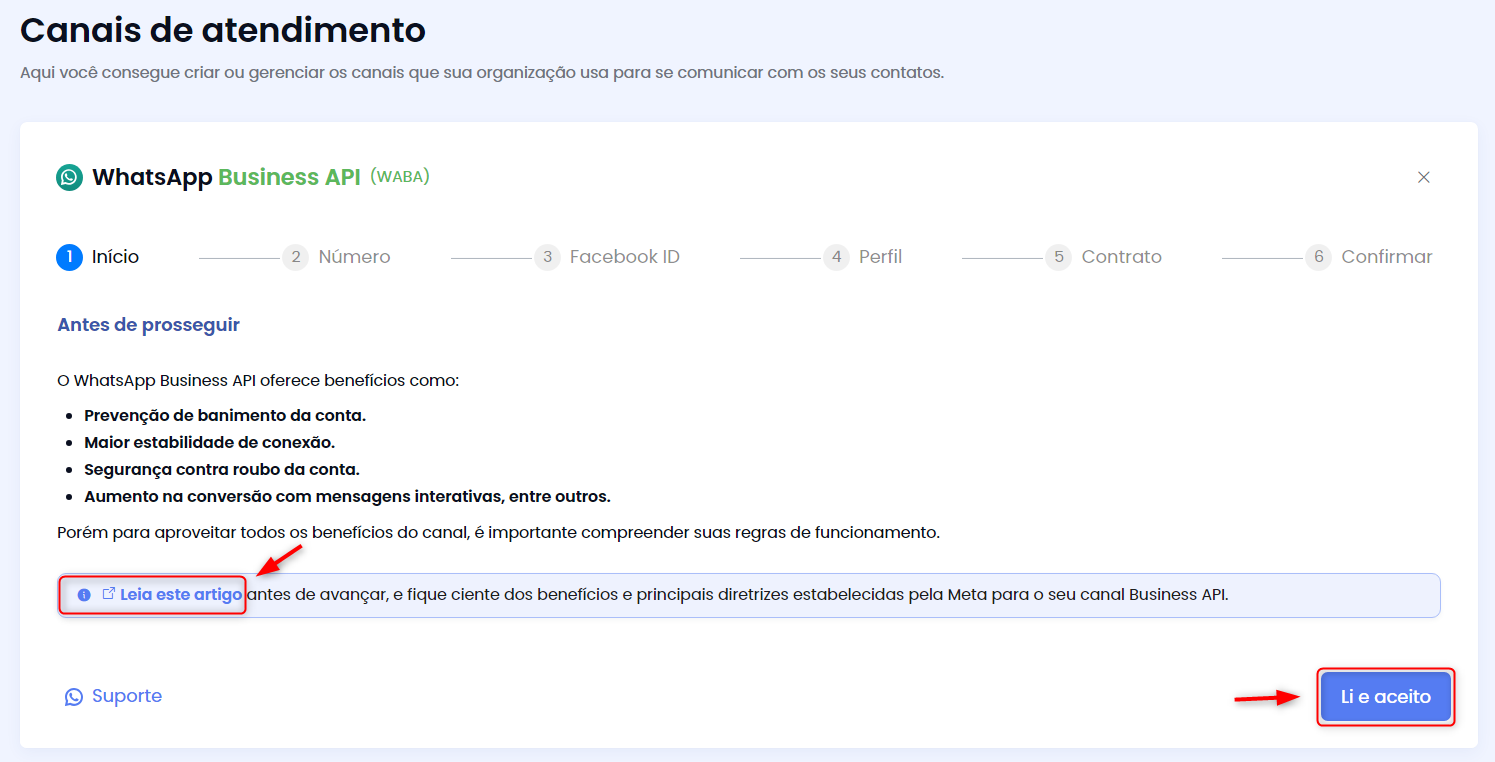Jump to the Perfil step

880,257
